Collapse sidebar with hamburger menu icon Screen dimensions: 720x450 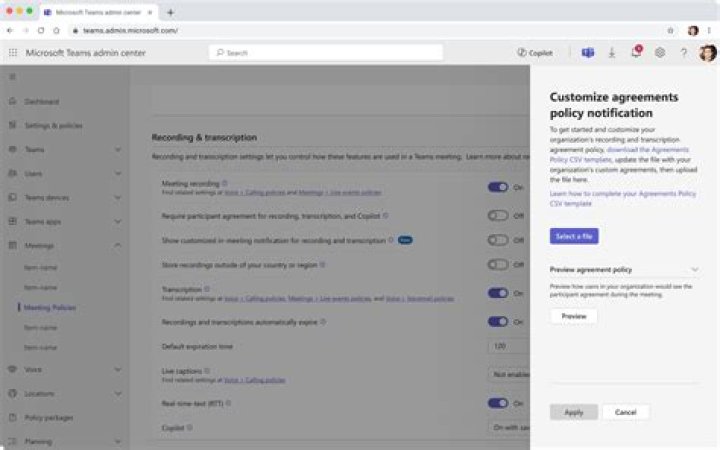pyautogui.click(x=12, y=77)
